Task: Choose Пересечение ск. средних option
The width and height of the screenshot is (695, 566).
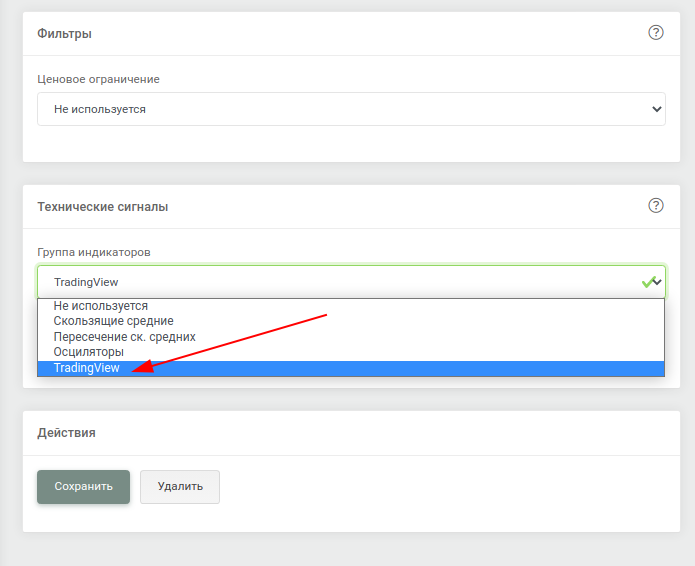Action: pos(351,336)
